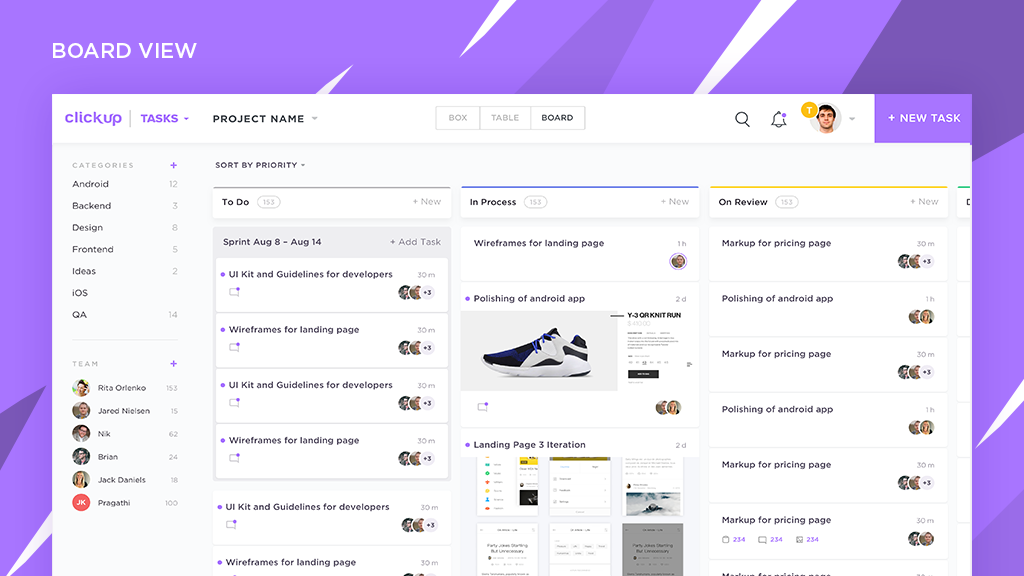Click + New in On Review column
The image size is (1024, 576).
click(x=924, y=202)
